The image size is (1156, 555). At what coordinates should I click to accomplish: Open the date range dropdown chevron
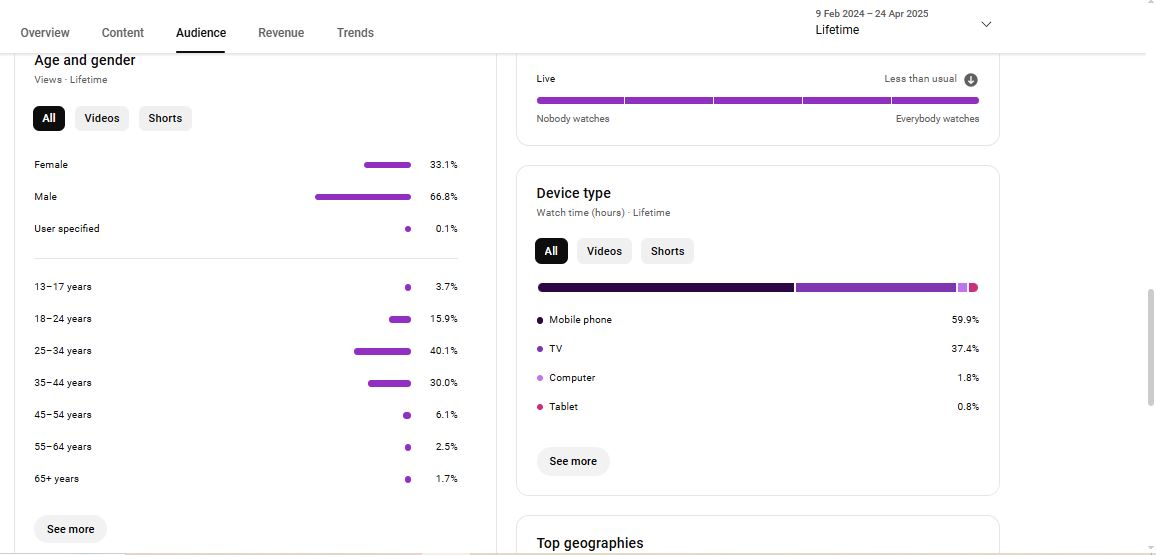pos(986,24)
